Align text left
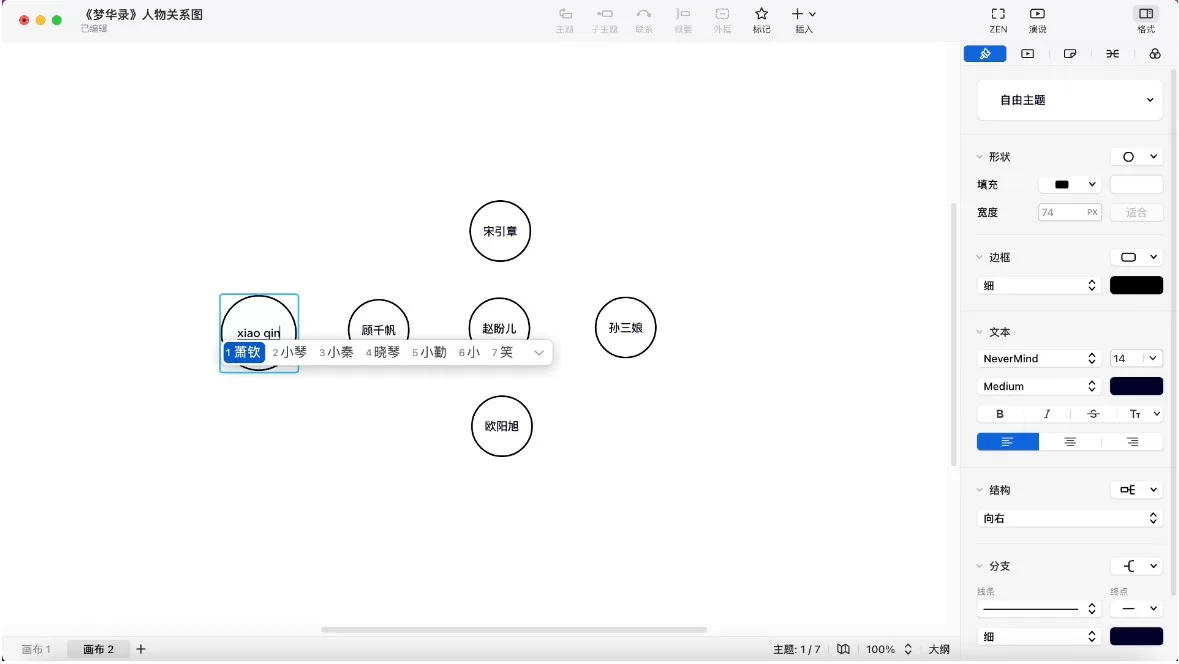Image resolution: width=1179 pixels, height=664 pixels. tap(1008, 442)
